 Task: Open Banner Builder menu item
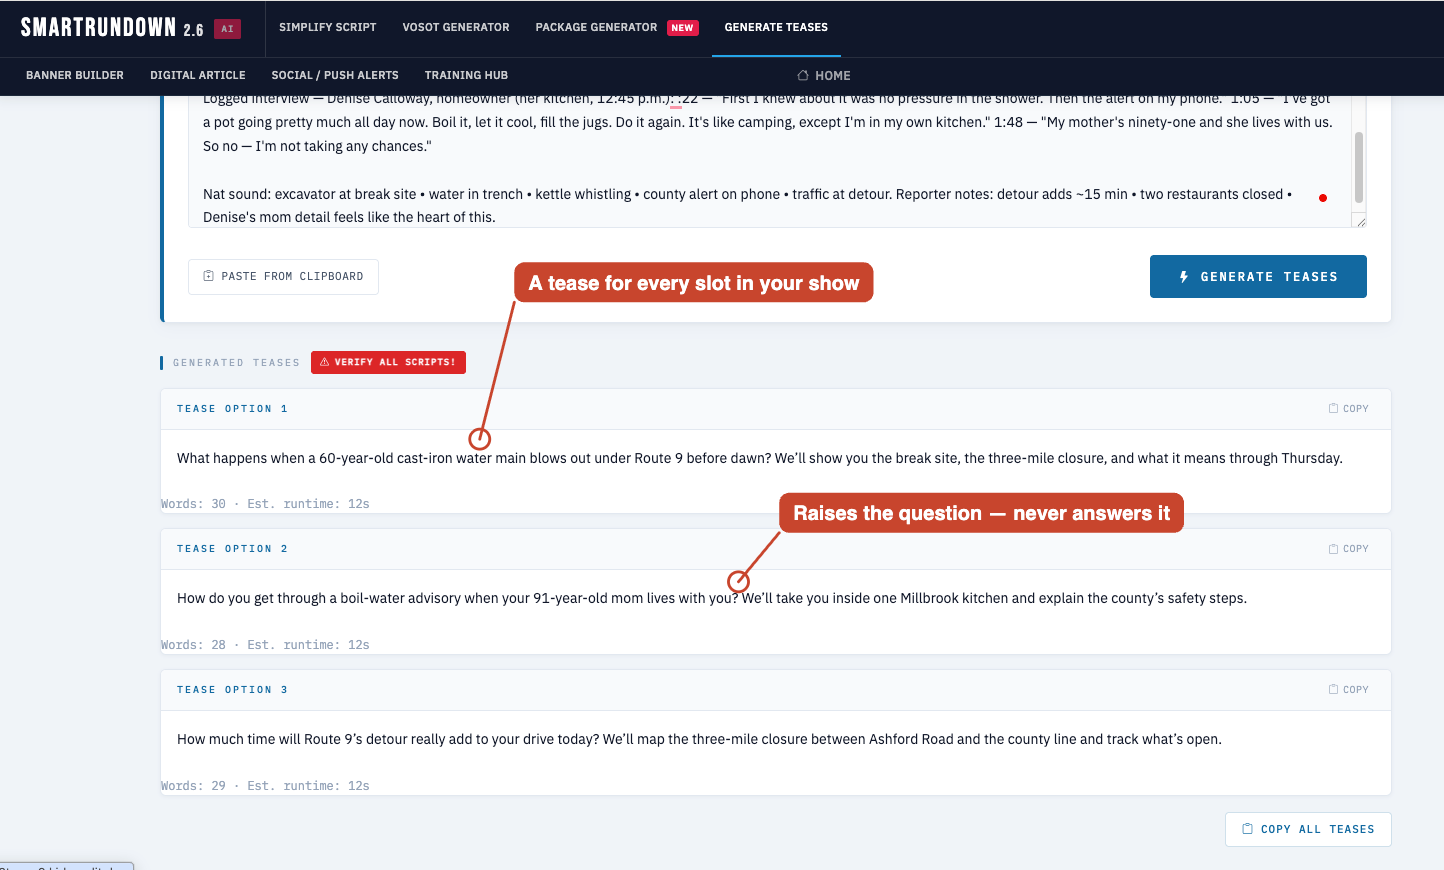pyautogui.click(x=75, y=75)
